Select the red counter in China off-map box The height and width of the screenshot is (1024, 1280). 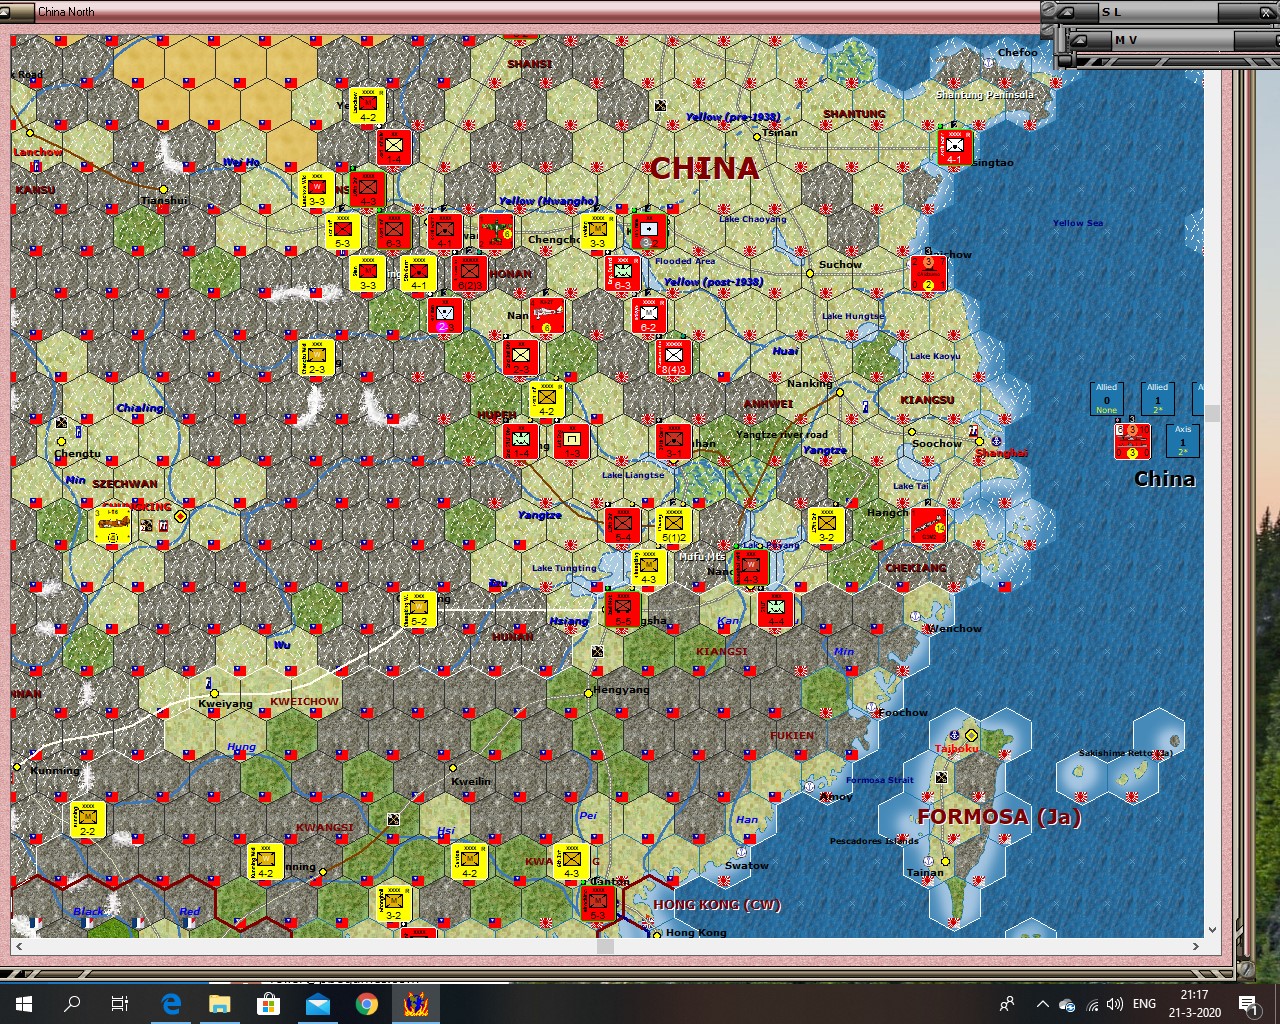click(x=1132, y=441)
